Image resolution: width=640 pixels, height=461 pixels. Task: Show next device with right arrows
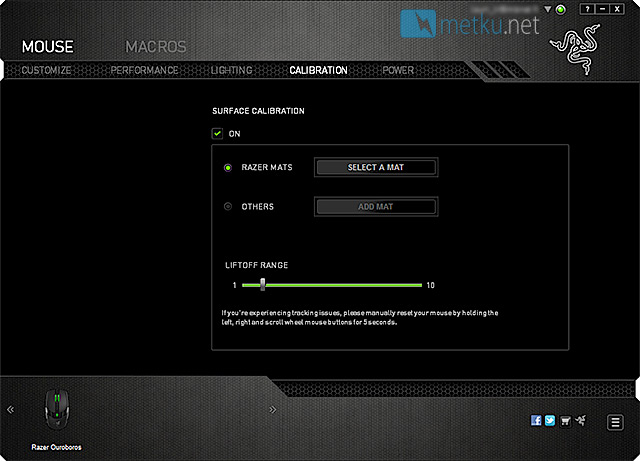coord(273,410)
